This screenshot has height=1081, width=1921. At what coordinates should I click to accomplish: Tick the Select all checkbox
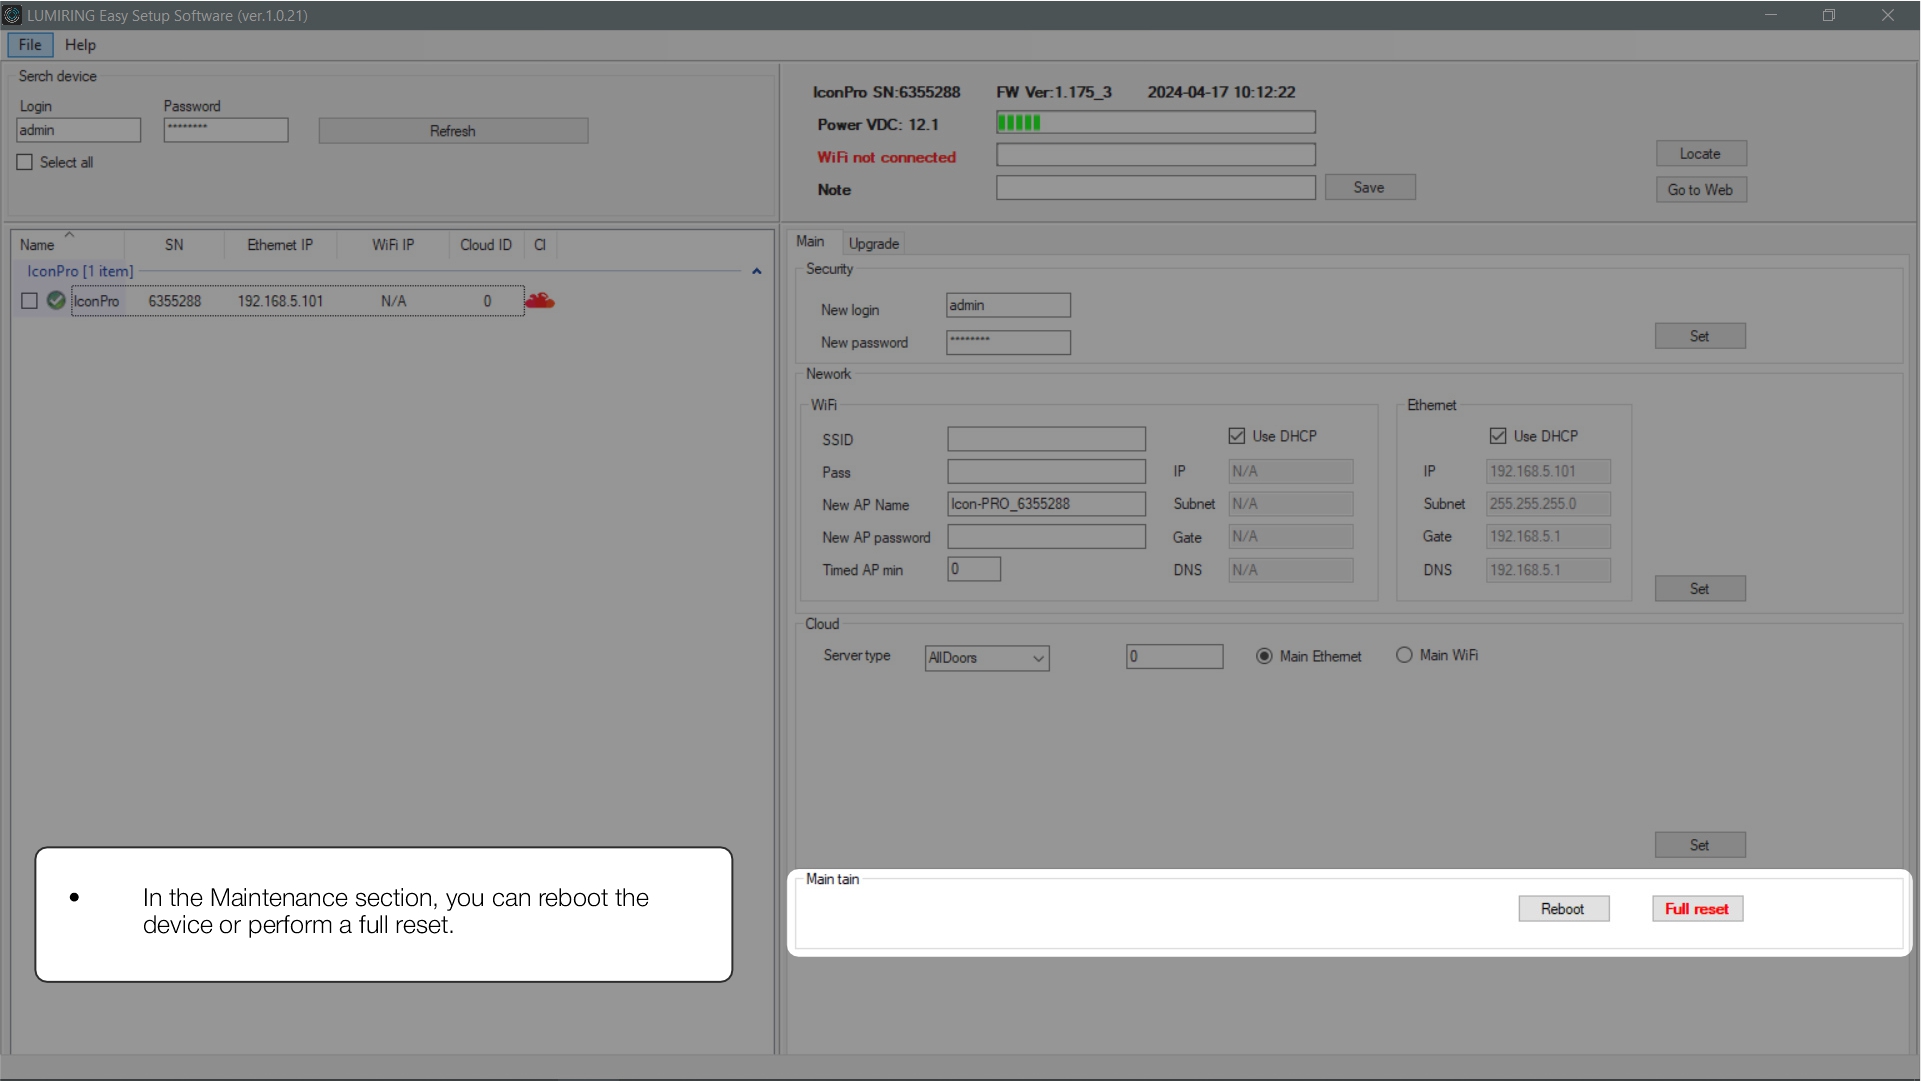(x=25, y=162)
